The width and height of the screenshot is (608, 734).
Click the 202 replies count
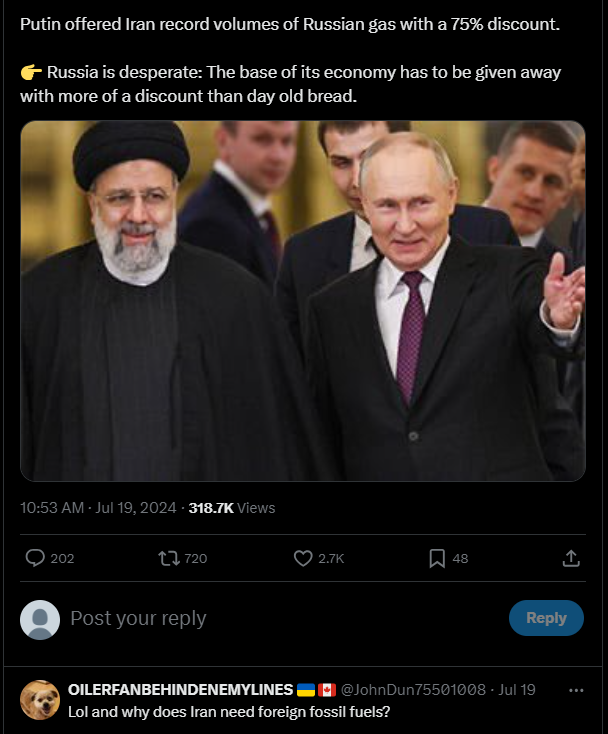[x=62, y=558]
